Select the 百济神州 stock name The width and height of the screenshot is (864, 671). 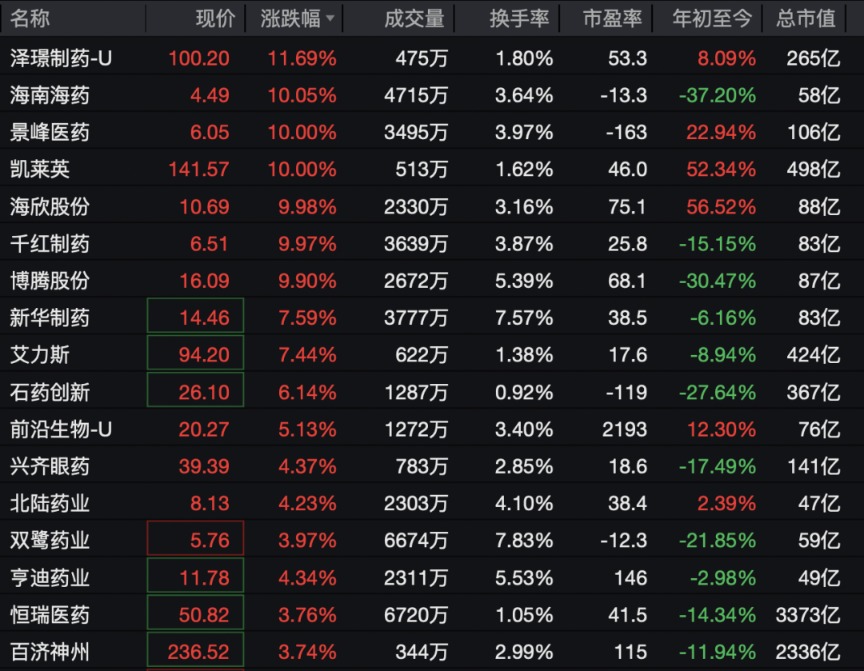coord(50,652)
